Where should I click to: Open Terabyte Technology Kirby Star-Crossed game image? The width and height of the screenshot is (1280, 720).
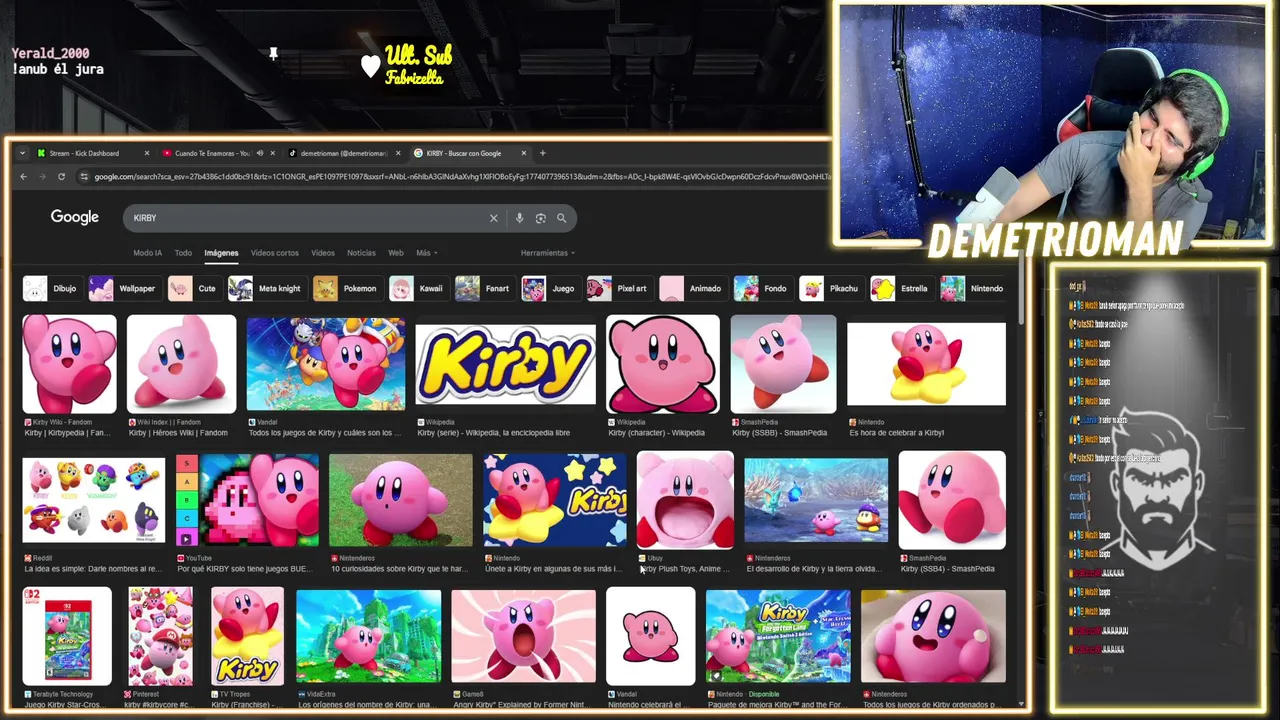(x=67, y=636)
